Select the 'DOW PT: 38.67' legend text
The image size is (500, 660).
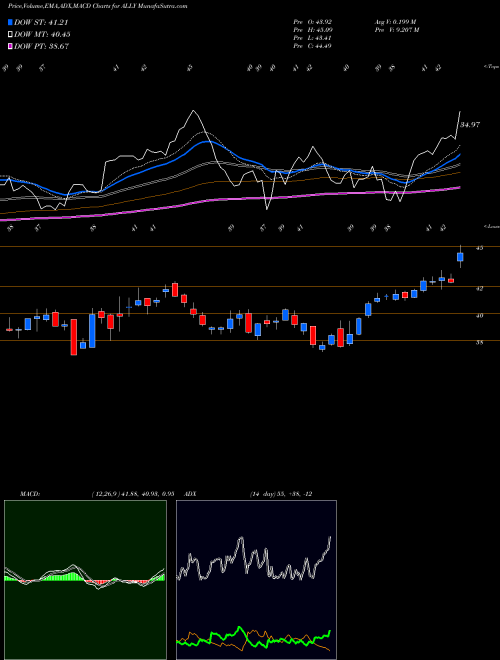[x=41, y=46]
